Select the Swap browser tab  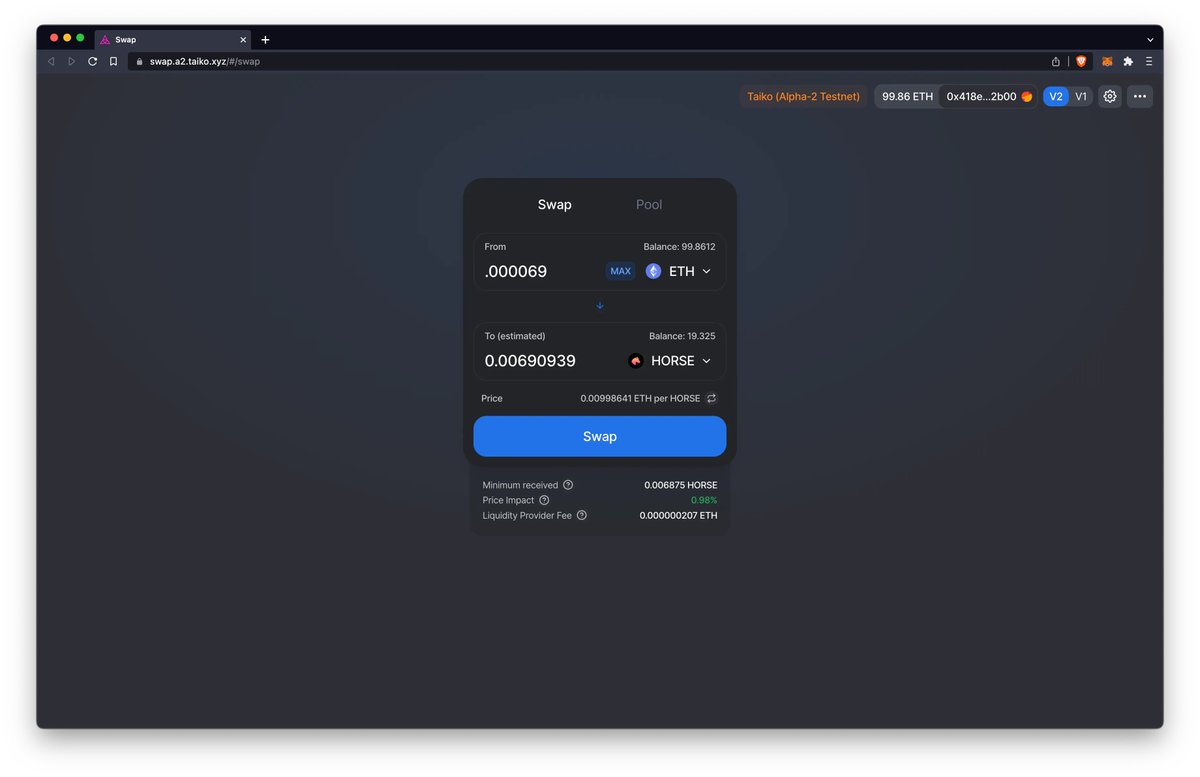[172, 40]
